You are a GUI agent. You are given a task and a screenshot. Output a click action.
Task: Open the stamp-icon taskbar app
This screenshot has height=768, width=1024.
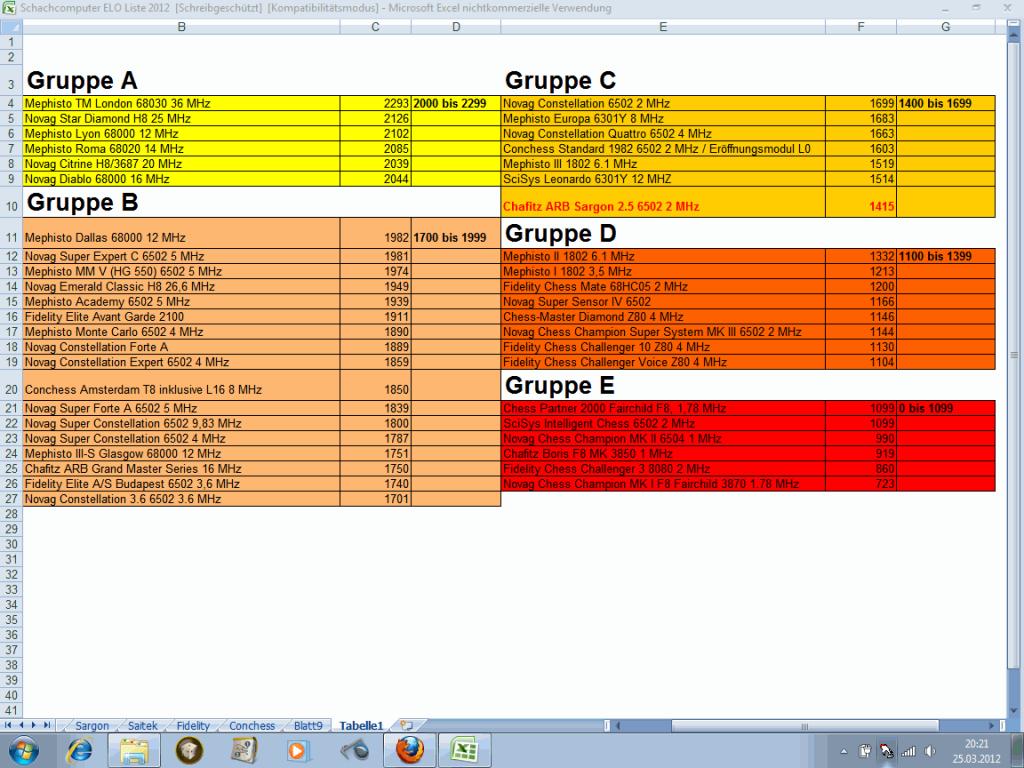pos(244,751)
